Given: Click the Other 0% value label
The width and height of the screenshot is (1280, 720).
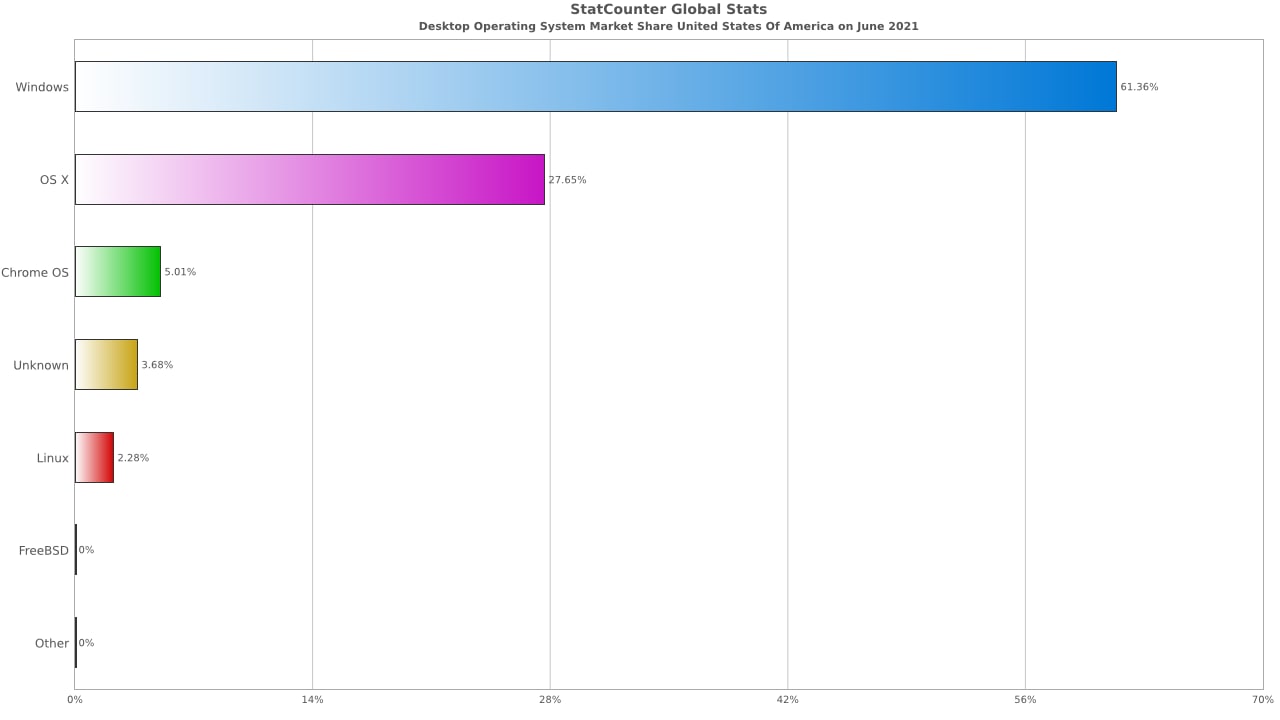Looking at the screenshot, I should coord(86,643).
